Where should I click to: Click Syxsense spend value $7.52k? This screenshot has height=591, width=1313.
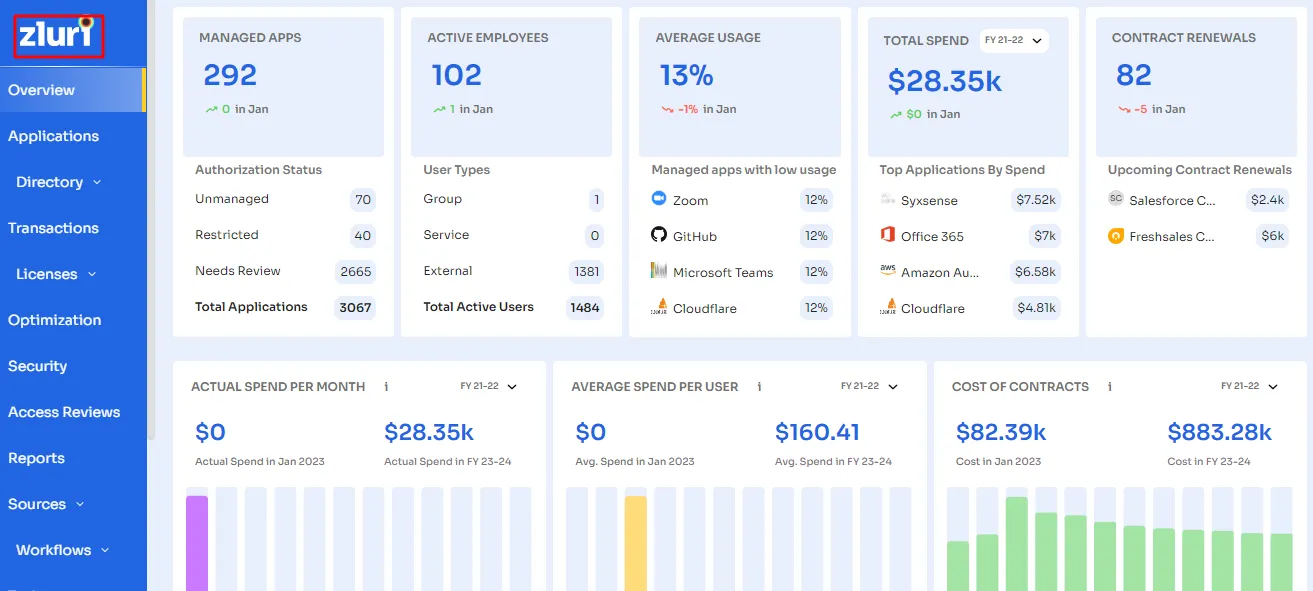point(1036,199)
